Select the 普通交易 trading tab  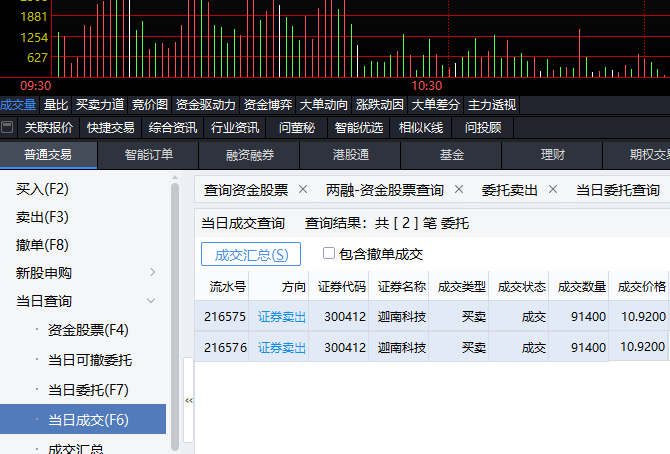pos(48,155)
